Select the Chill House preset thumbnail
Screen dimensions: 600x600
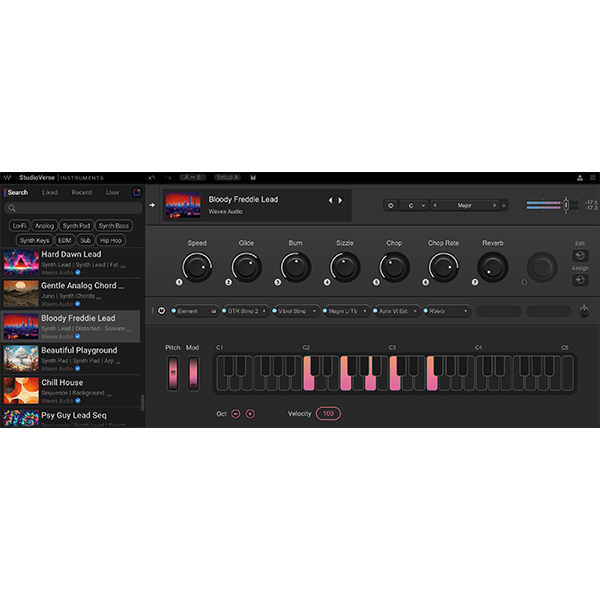(21, 391)
